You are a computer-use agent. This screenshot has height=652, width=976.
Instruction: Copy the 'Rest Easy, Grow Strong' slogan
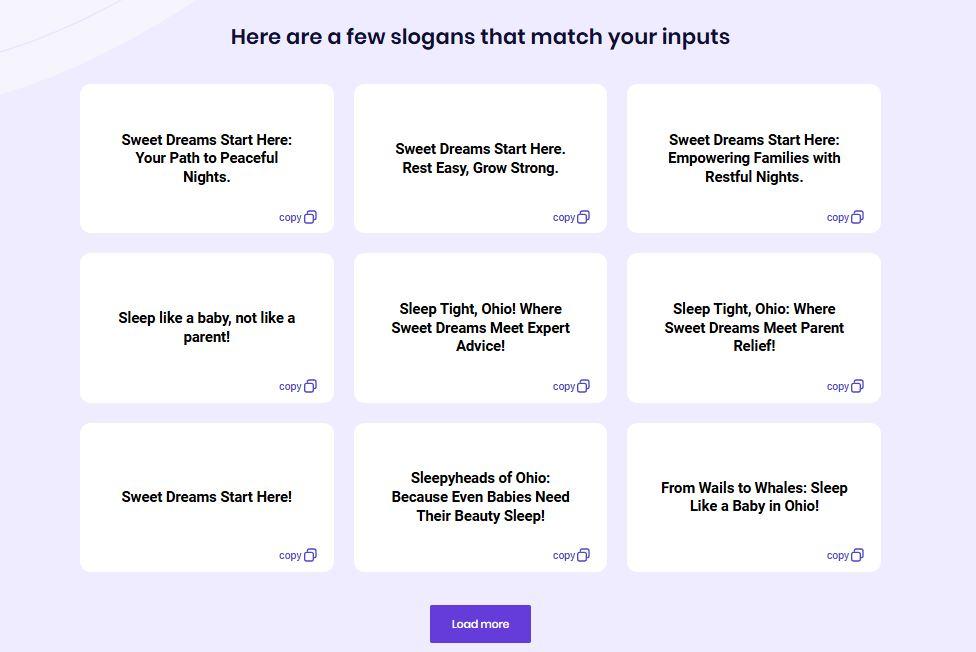(571, 217)
